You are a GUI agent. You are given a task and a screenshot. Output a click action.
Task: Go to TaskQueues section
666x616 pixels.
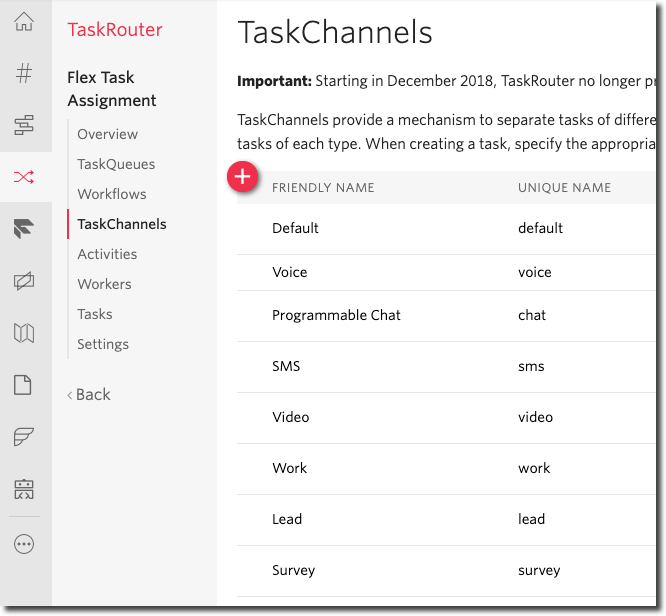(x=116, y=164)
